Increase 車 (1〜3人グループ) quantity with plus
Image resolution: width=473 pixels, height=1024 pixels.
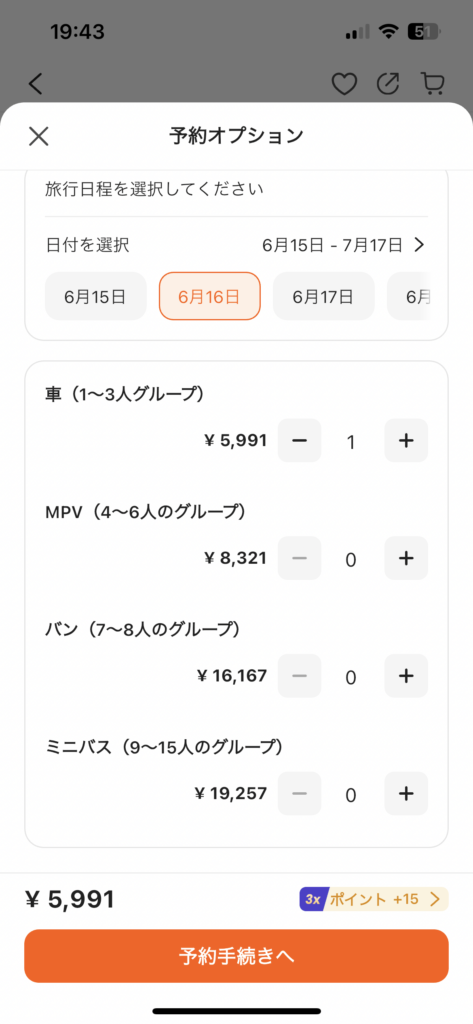pyautogui.click(x=406, y=441)
